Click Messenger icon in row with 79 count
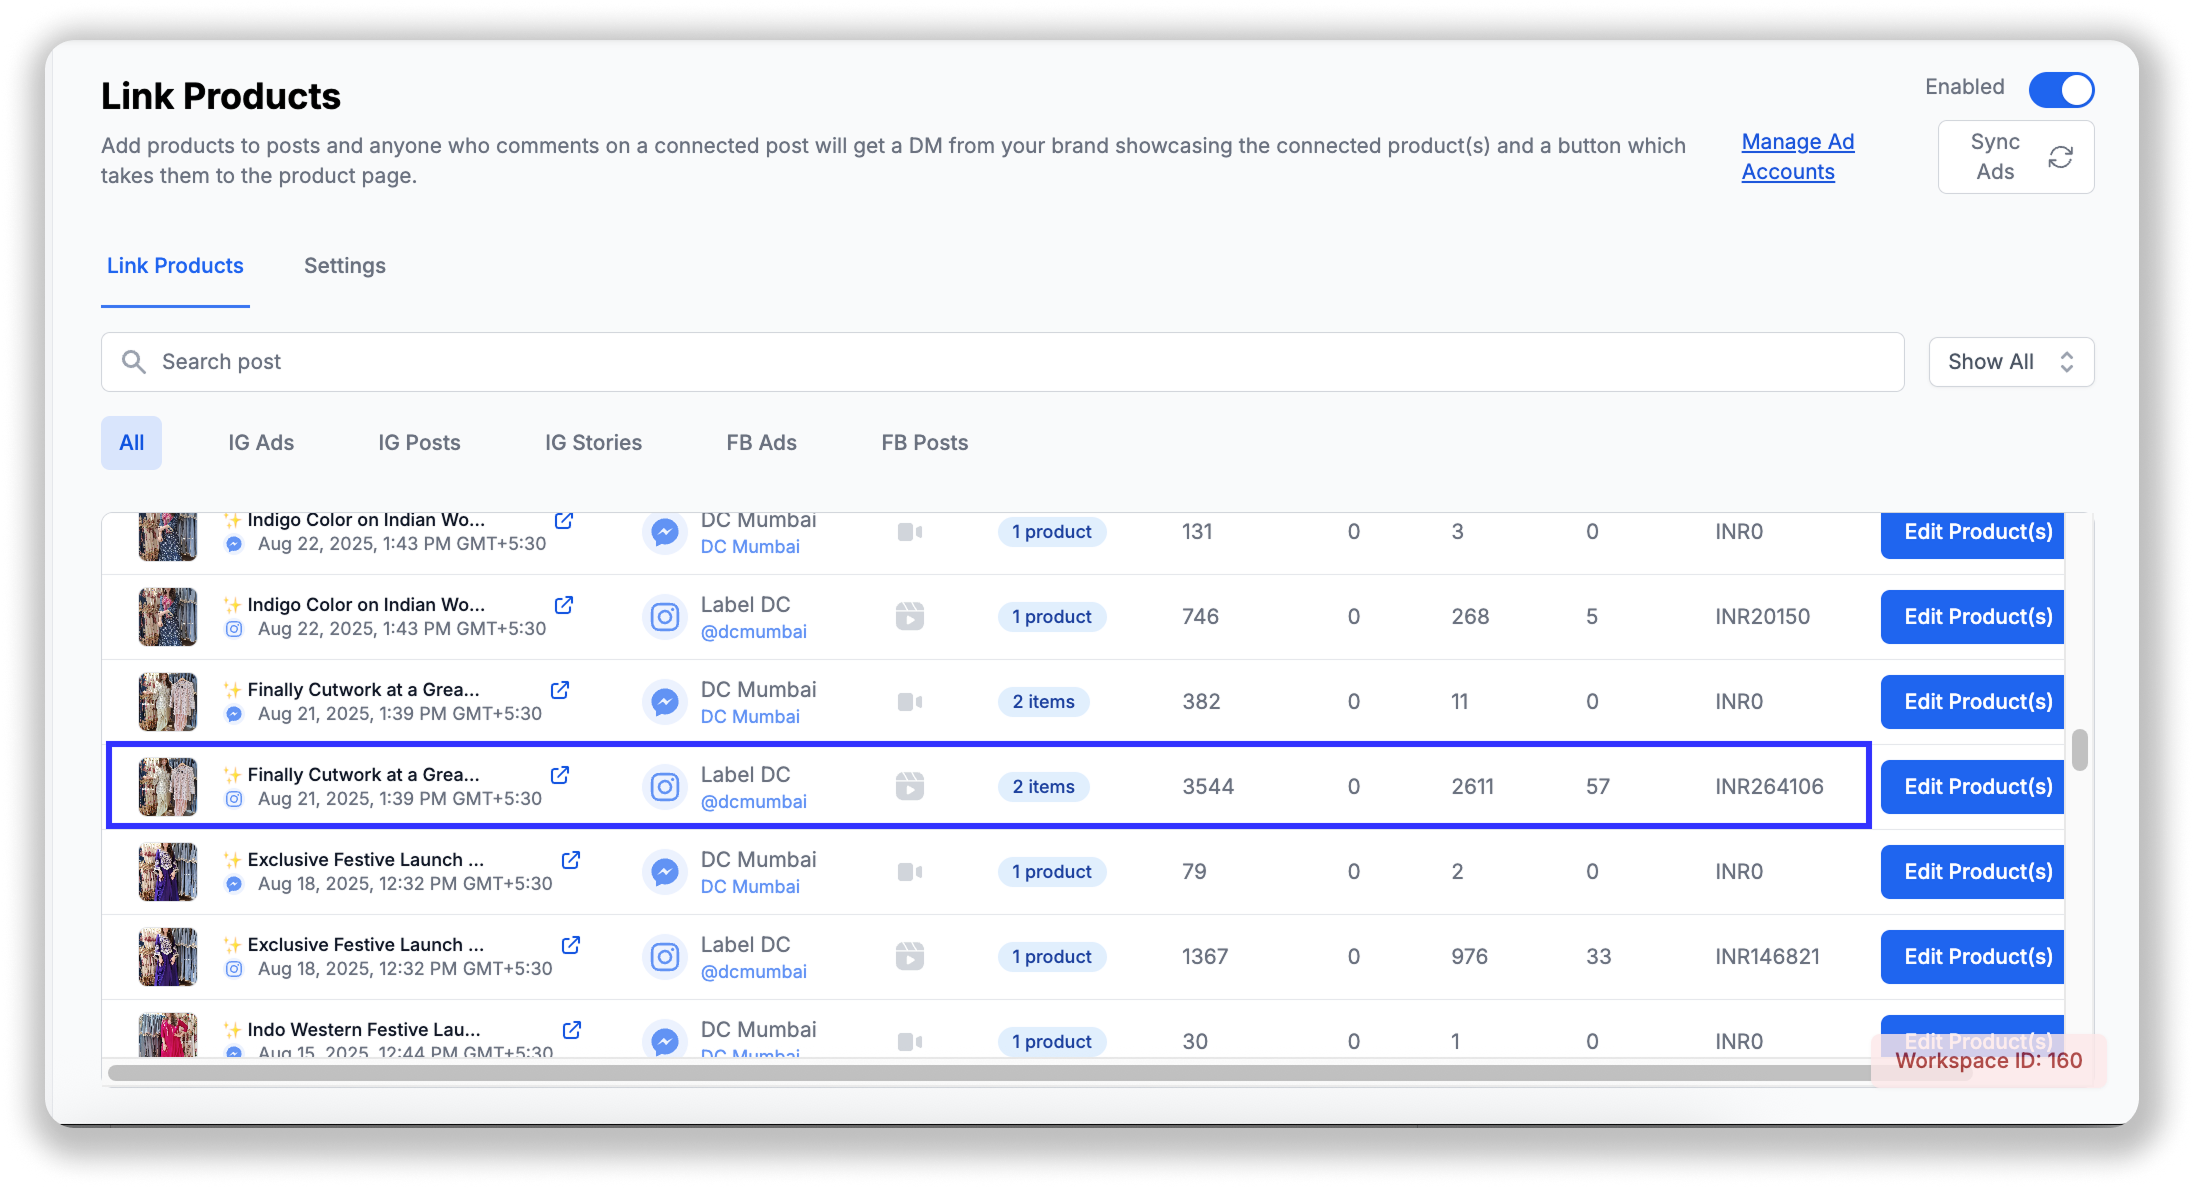Screen dimensions: 2194x1188 point(665,872)
